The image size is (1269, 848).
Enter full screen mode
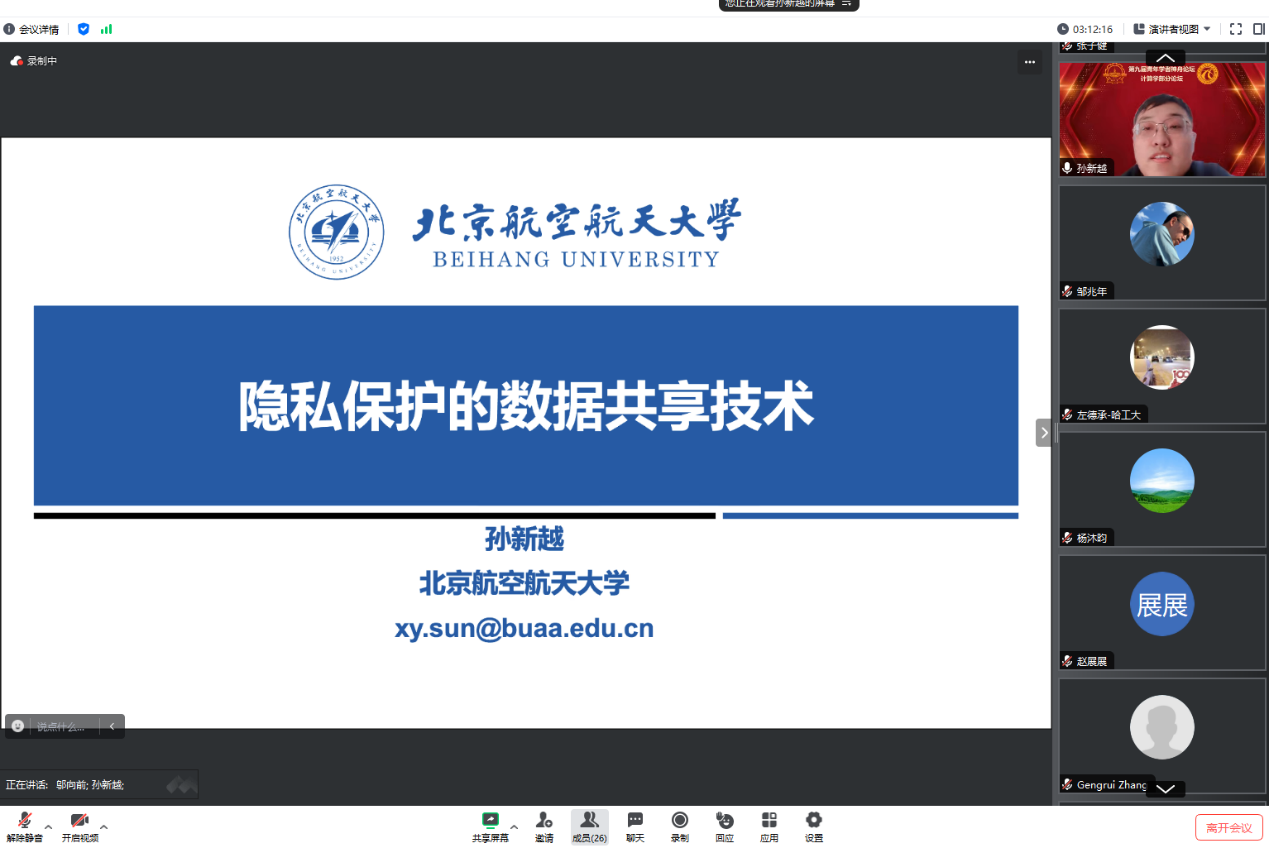click(1235, 29)
